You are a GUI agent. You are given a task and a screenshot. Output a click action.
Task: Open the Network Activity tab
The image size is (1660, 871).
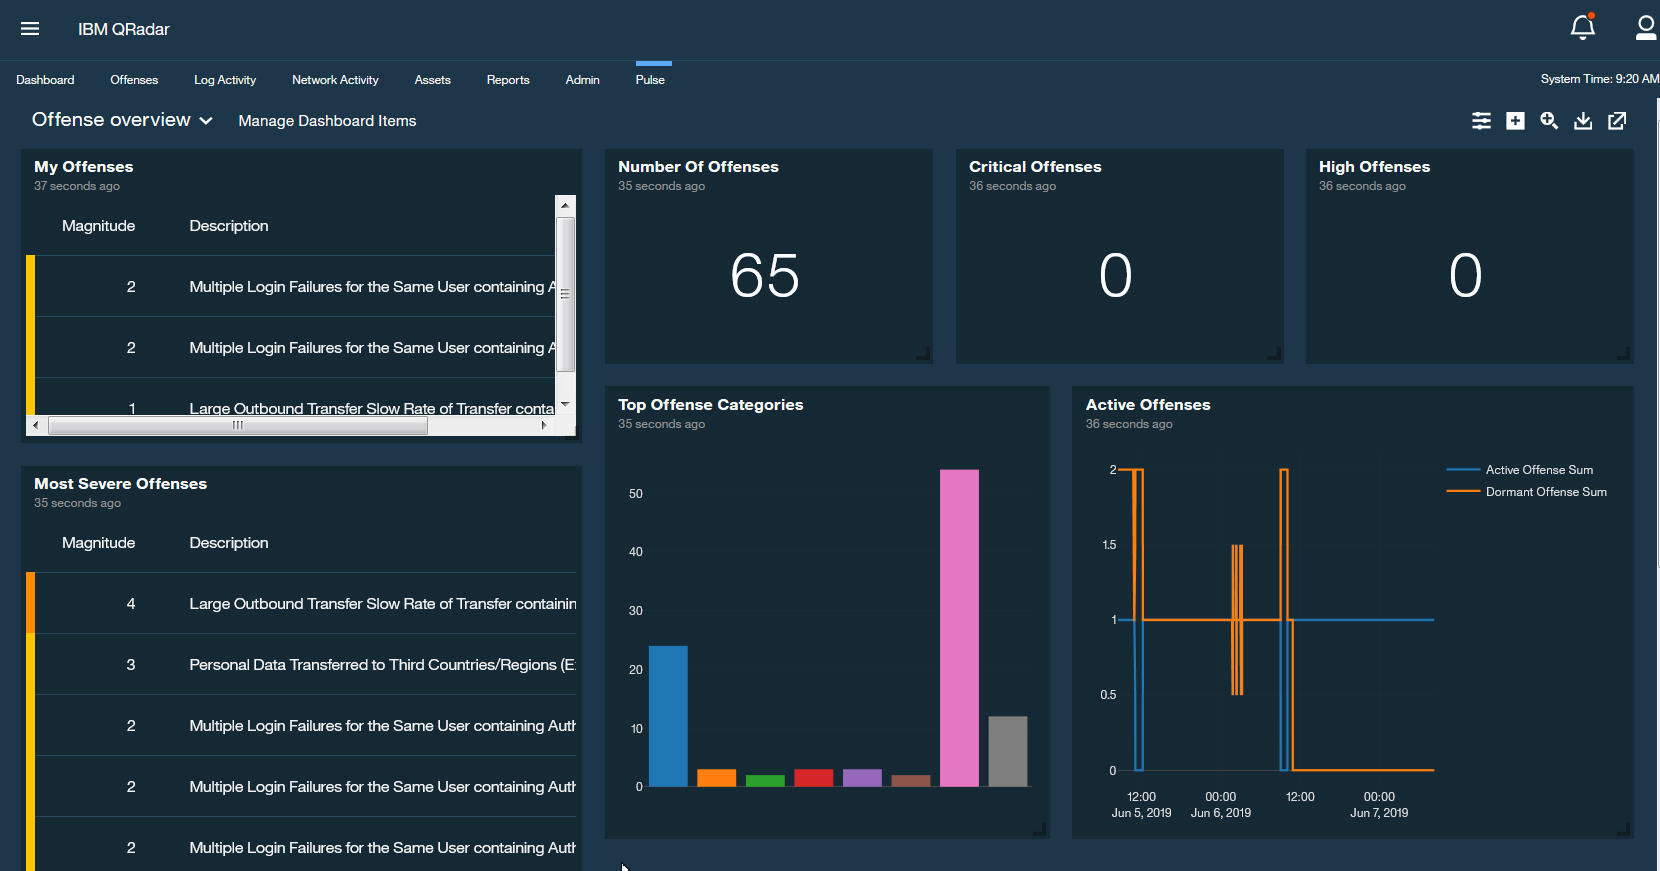(x=335, y=80)
